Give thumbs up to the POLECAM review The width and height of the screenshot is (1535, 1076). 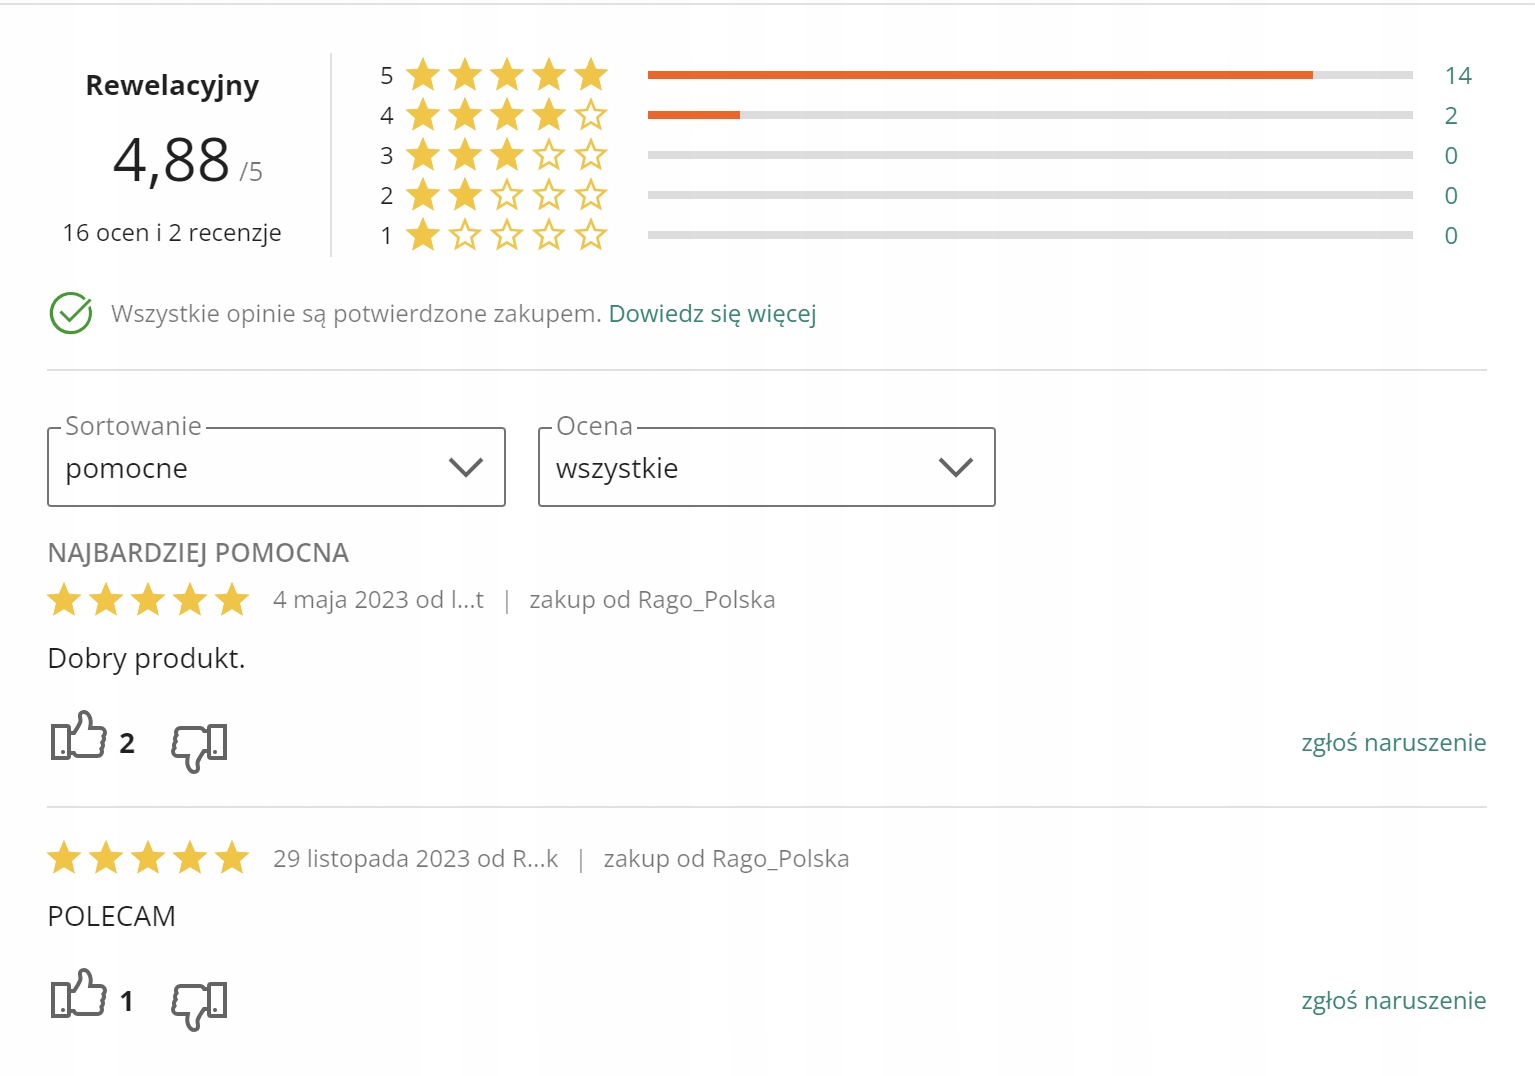coord(79,995)
